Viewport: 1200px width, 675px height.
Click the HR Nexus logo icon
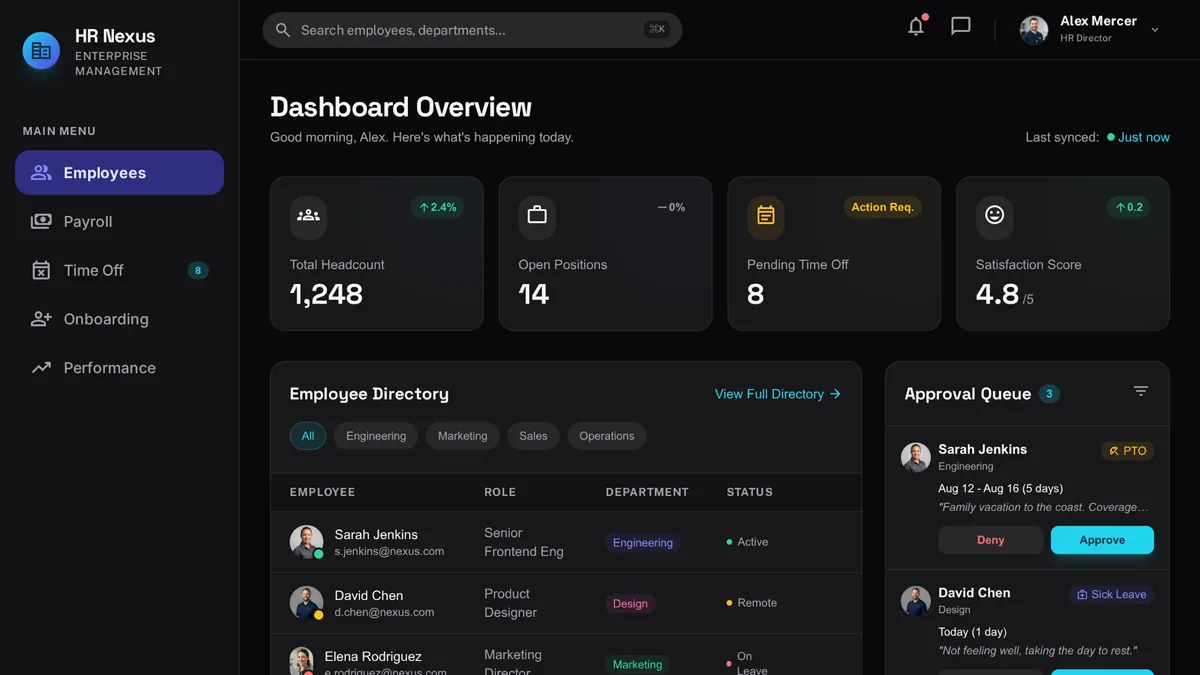coord(41,50)
